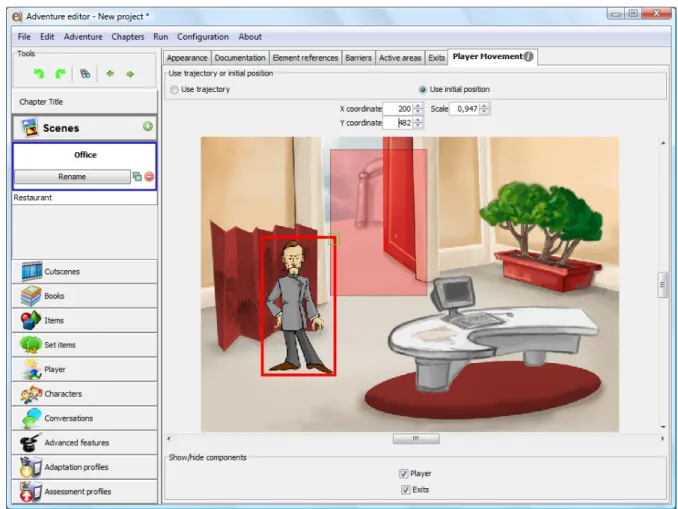Open the Configuration menu
Image resolution: width=678 pixels, height=509 pixels.
tap(203, 37)
